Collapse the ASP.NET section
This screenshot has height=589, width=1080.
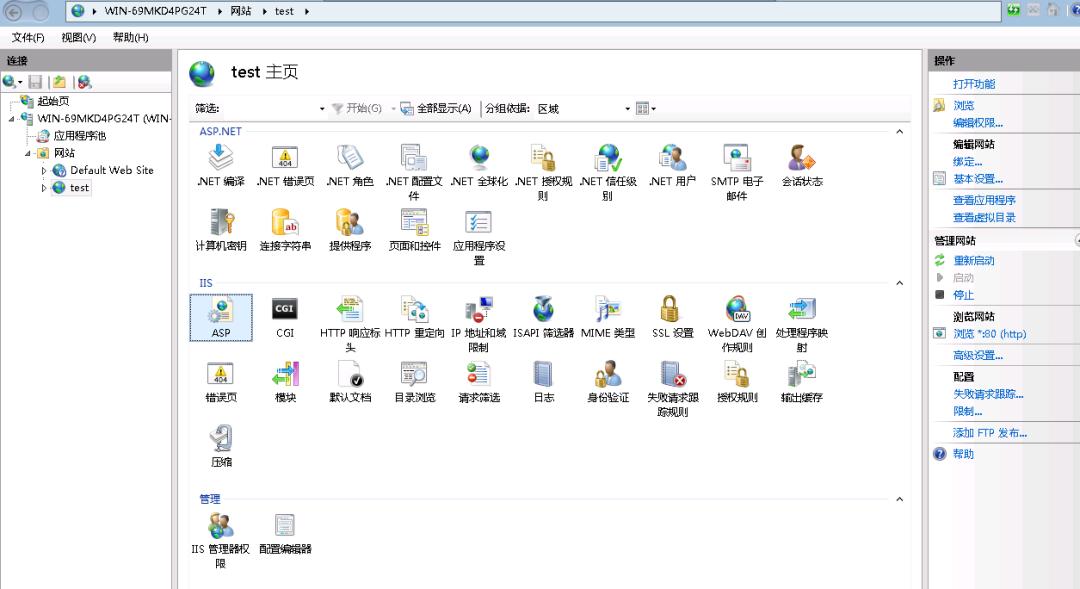pos(899,131)
